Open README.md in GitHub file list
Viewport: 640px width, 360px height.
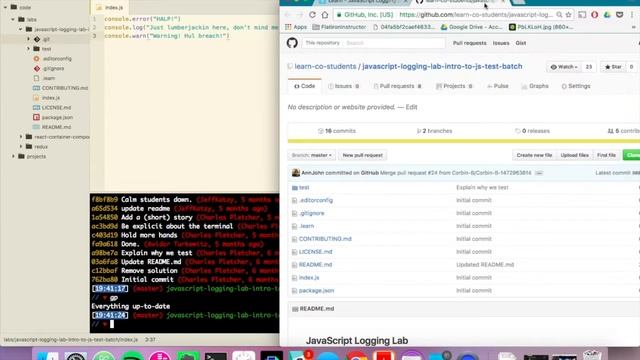(x=316, y=264)
